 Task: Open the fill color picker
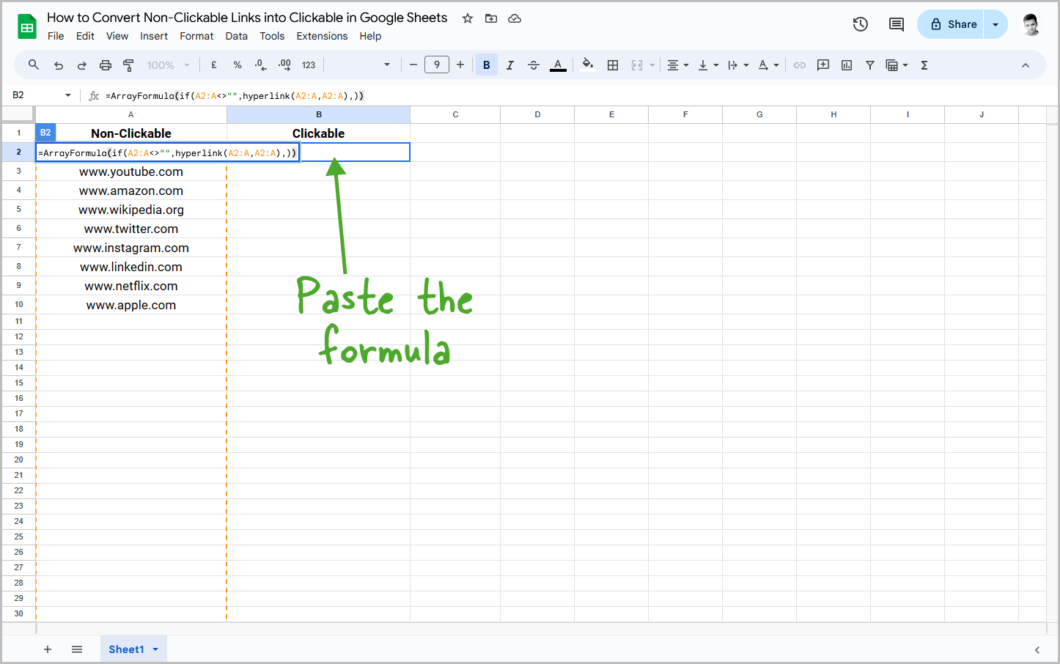pos(587,65)
